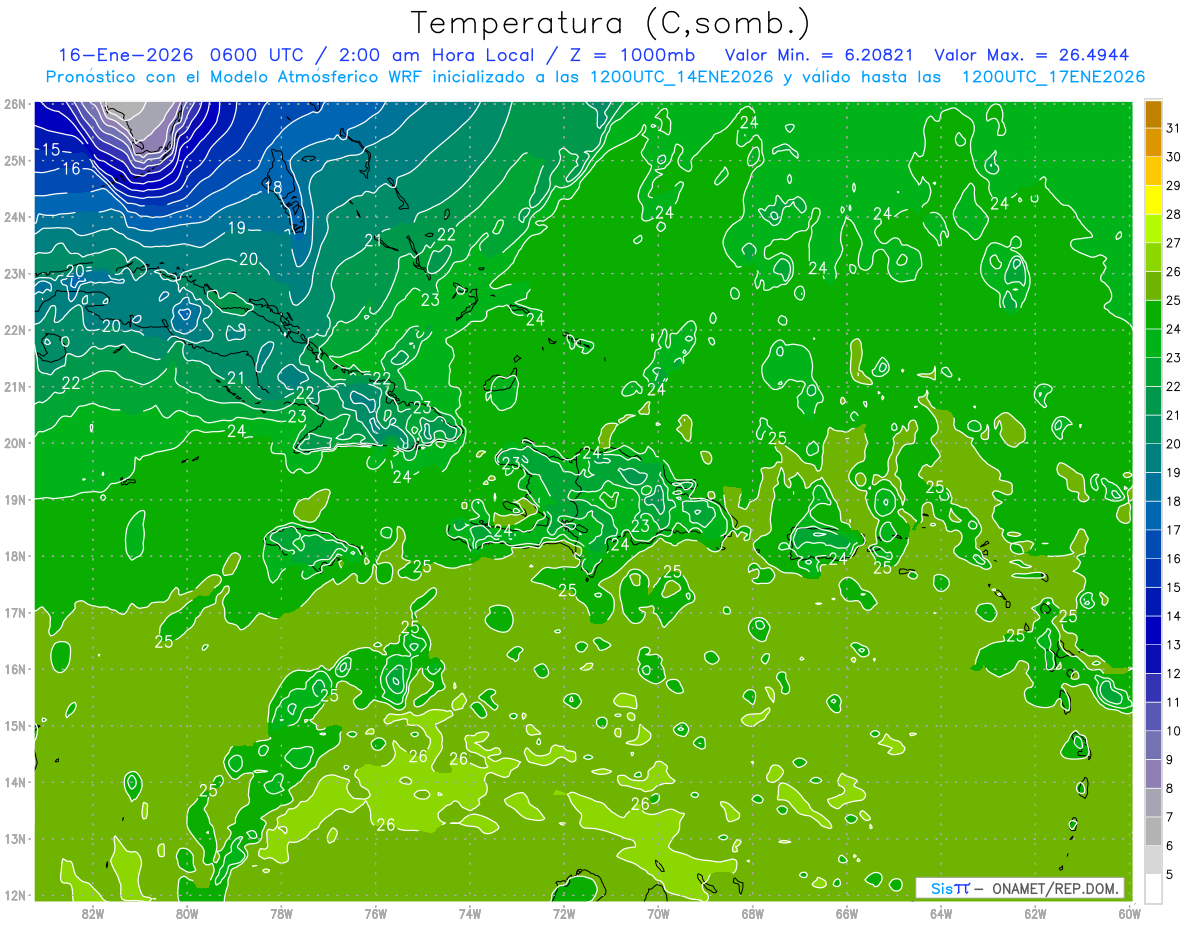Click the 'ONAMET/REP.DOM.' credit label
Image resolution: width=1200 pixels, height=927 pixels.
1054,888
